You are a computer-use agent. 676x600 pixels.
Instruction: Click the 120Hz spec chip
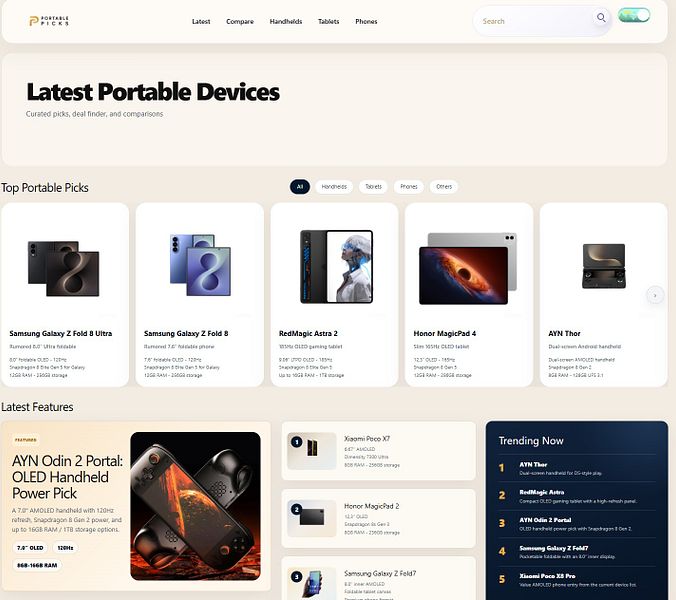[x=66, y=548]
